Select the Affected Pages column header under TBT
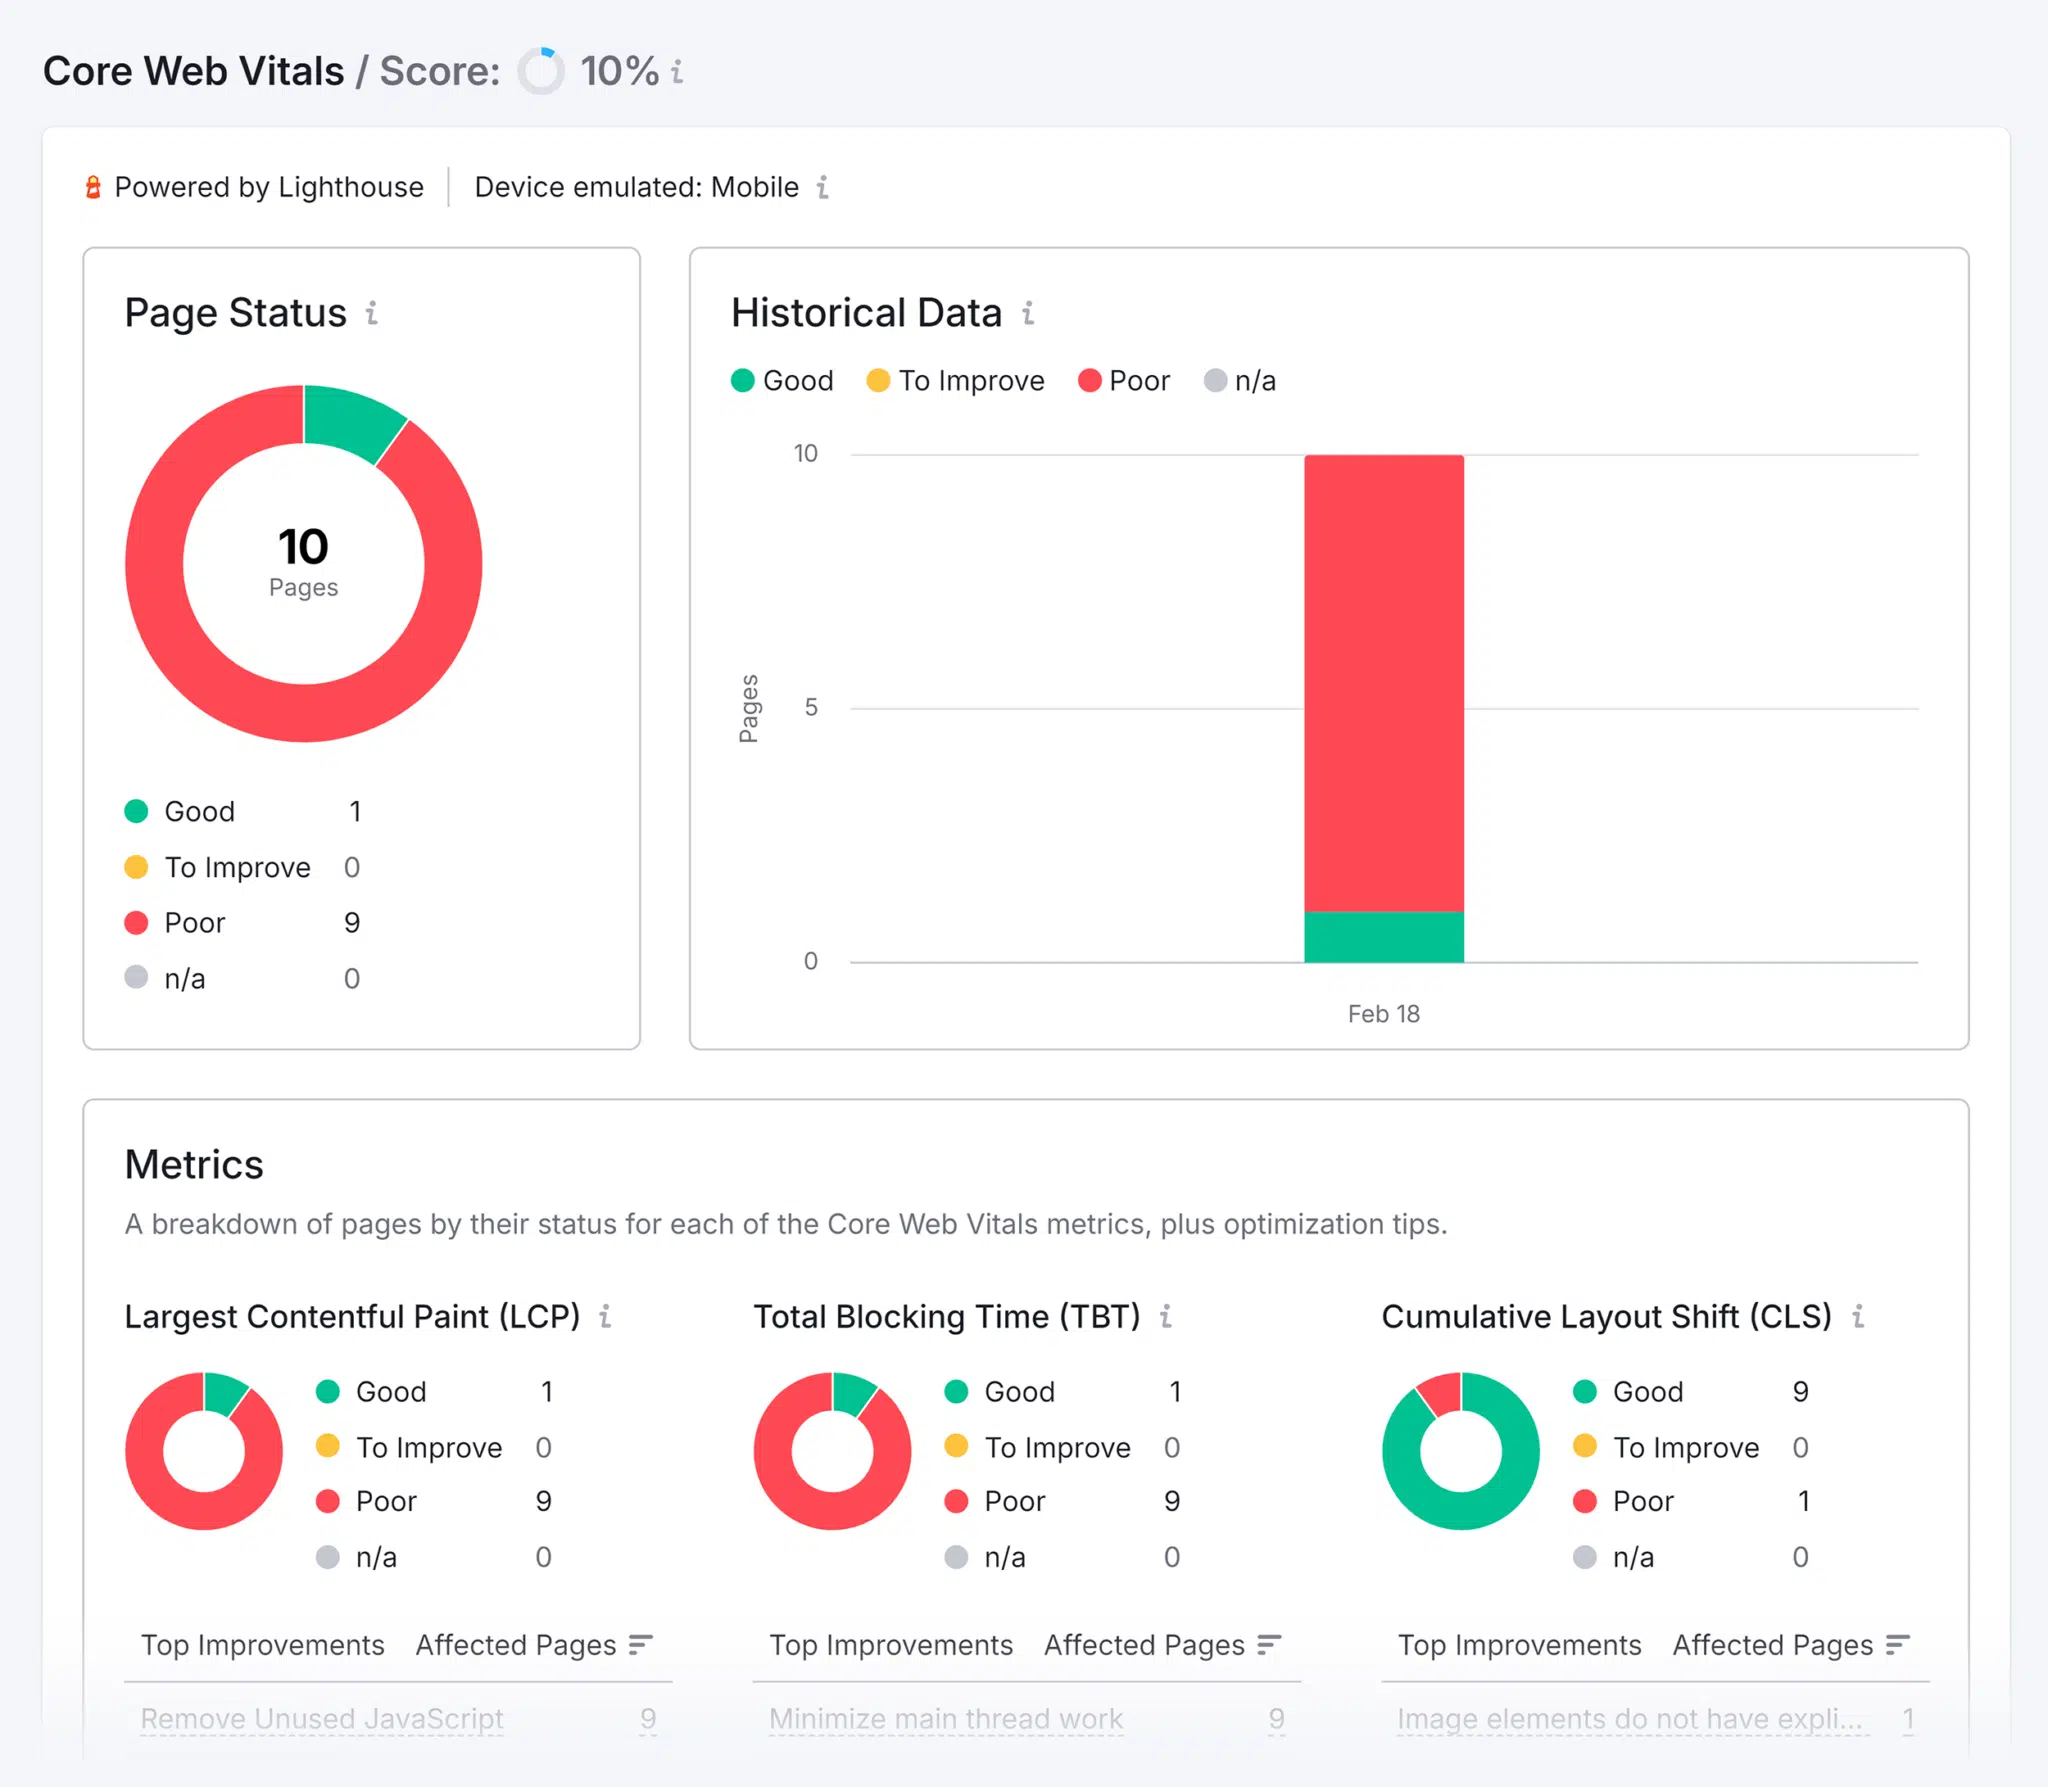The width and height of the screenshot is (2048, 1787). [x=1143, y=1645]
